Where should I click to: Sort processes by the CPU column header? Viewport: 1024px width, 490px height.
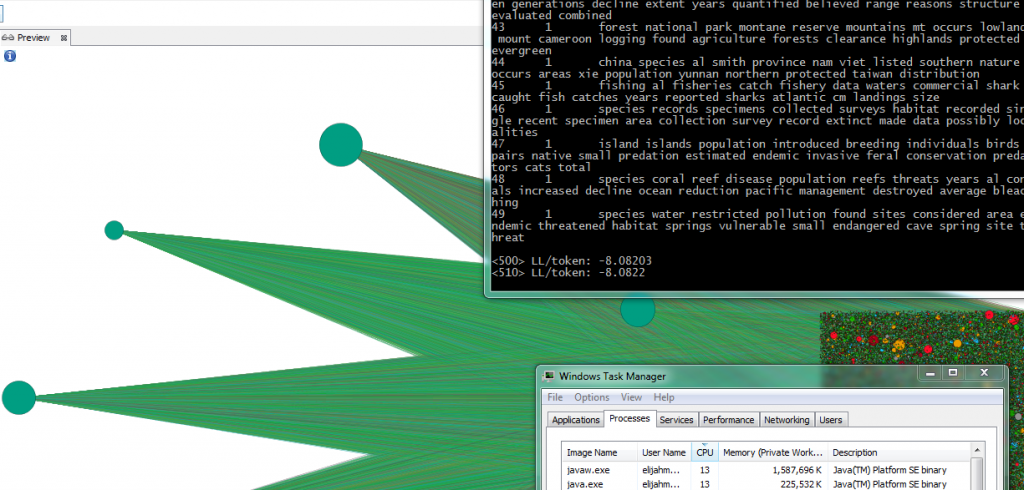705,452
